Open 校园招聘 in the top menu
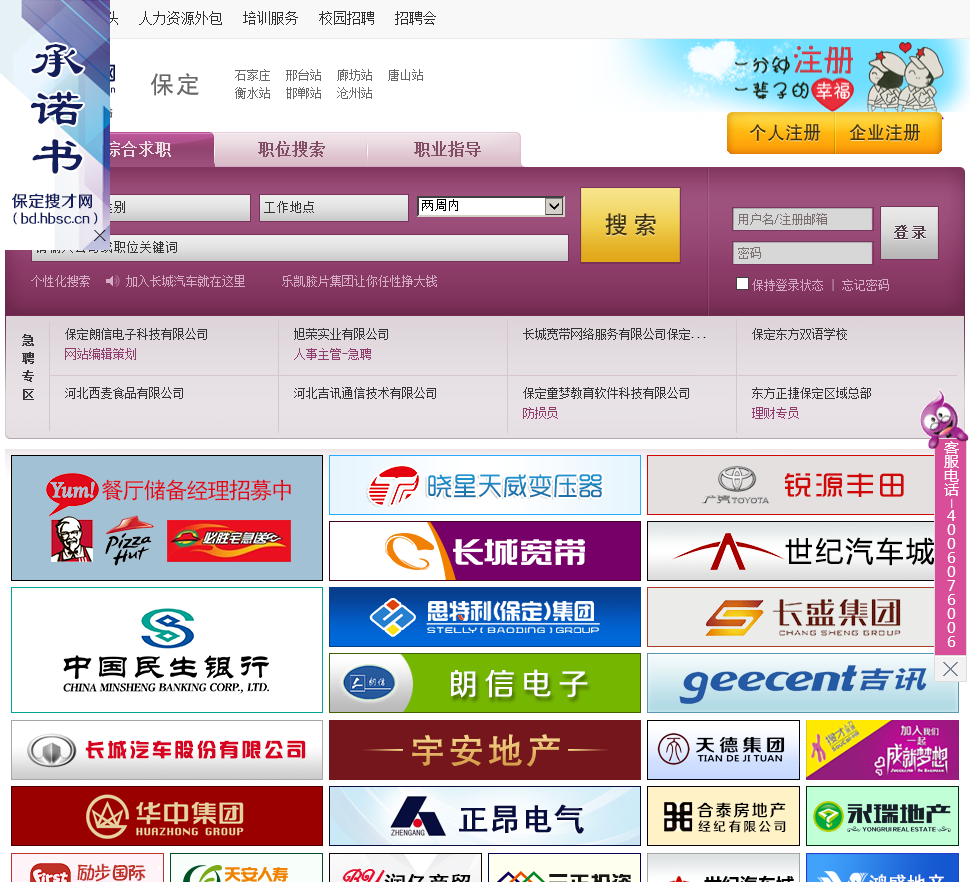This screenshot has width=970, height=882. pos(346,19)
